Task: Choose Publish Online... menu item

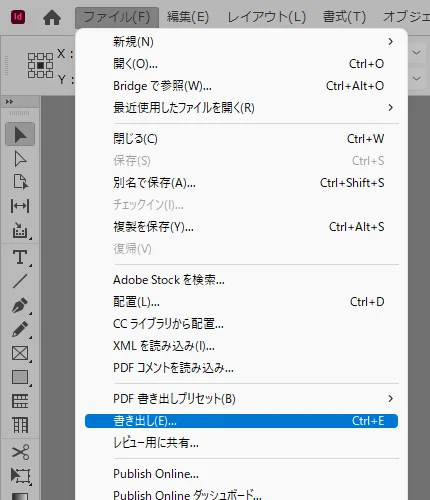Action: [241, 474]
